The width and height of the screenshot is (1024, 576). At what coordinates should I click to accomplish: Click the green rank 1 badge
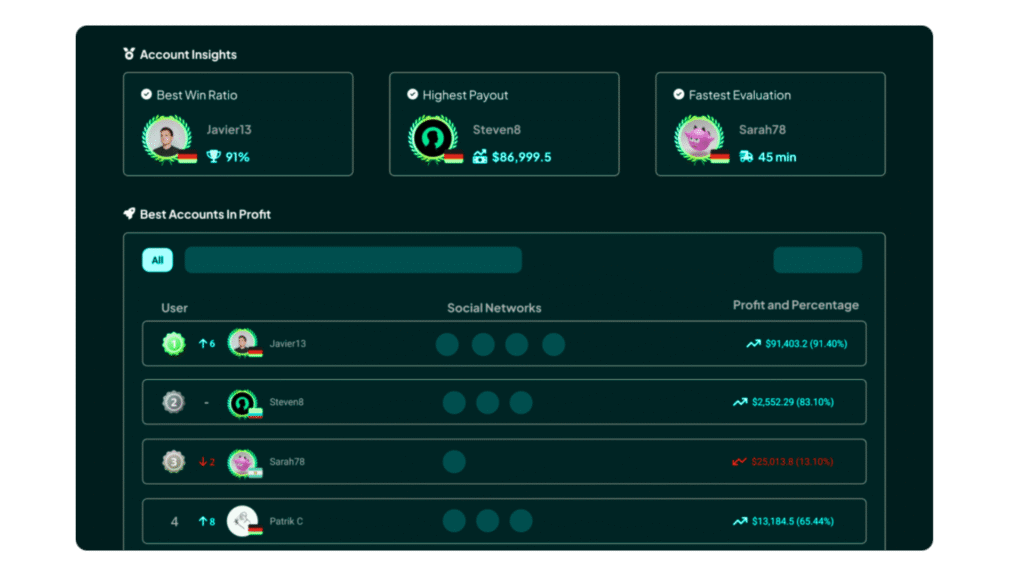[174, 344]
